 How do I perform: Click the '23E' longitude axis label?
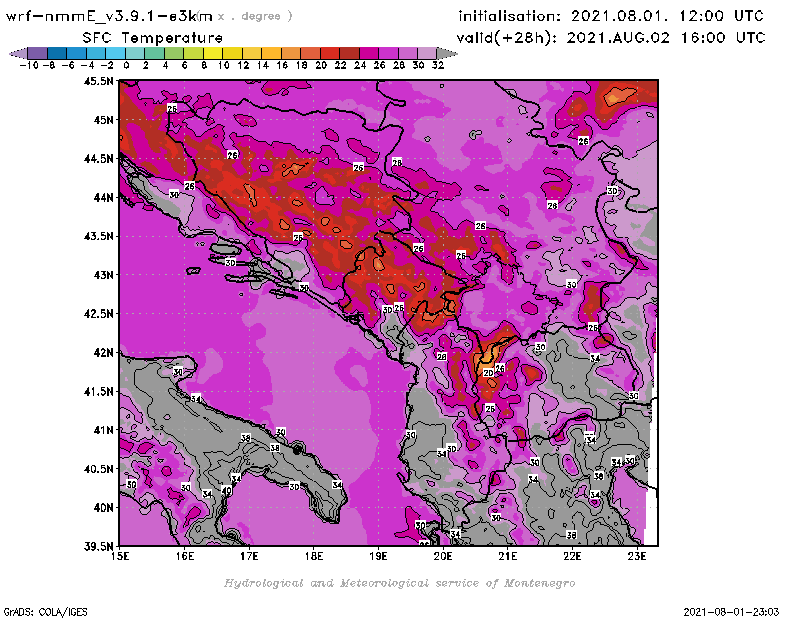pyautogui.click(x=637, y=556)
